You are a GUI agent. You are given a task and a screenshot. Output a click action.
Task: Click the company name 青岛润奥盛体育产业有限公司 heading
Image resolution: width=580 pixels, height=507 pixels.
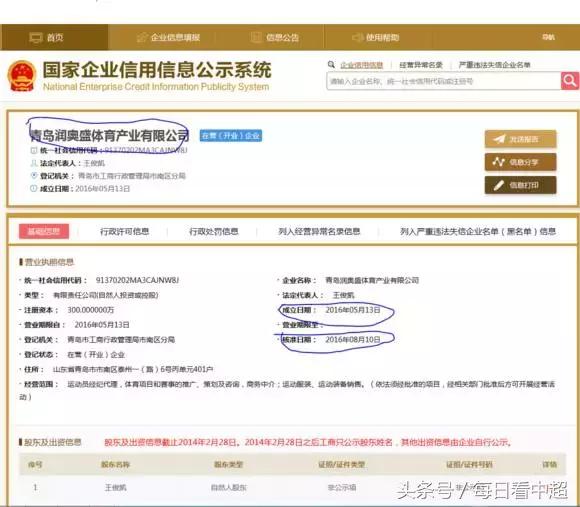point(110,136)
